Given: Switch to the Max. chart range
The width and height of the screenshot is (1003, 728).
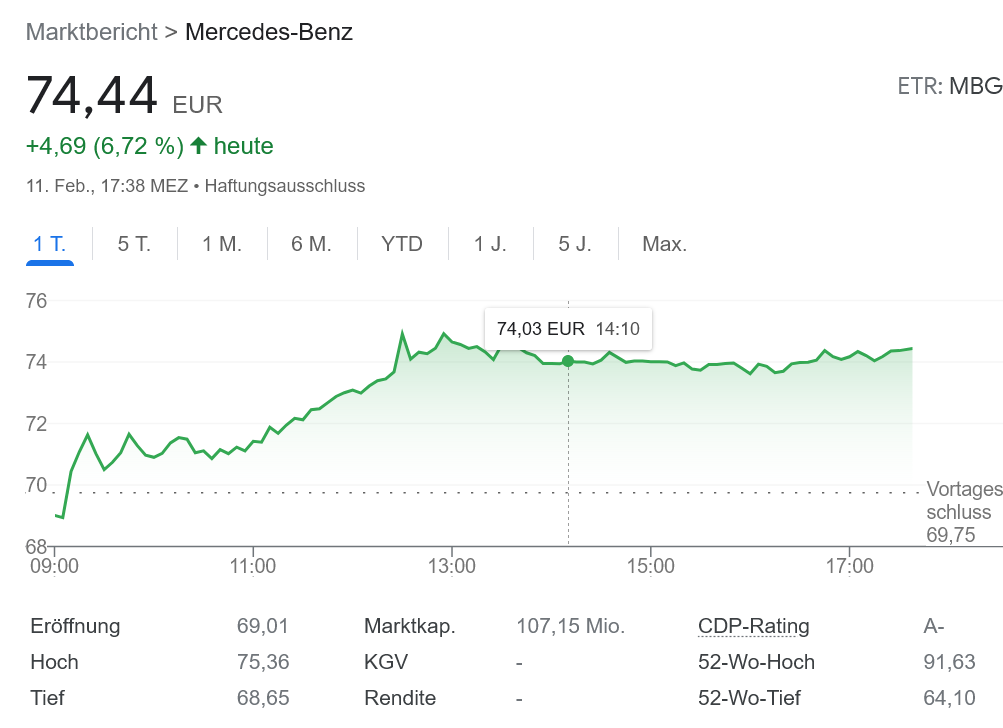Looking at the screenshot, I should 665,244.
